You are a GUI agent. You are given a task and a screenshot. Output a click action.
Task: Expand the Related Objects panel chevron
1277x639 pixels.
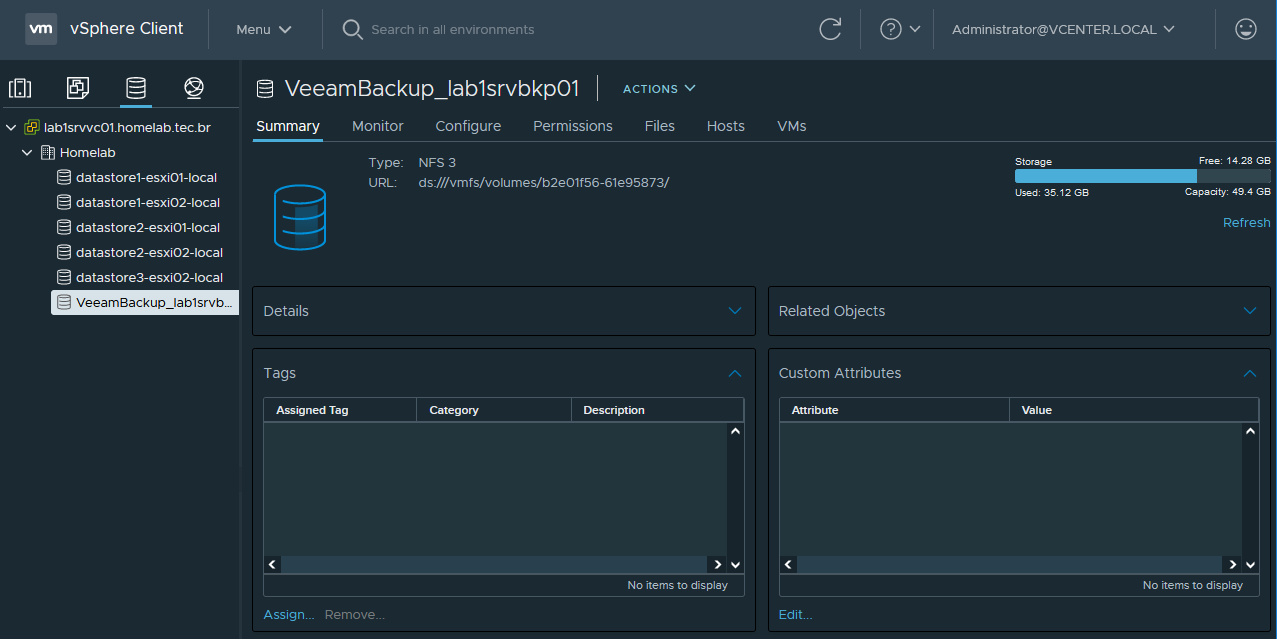pos(1249,311)
